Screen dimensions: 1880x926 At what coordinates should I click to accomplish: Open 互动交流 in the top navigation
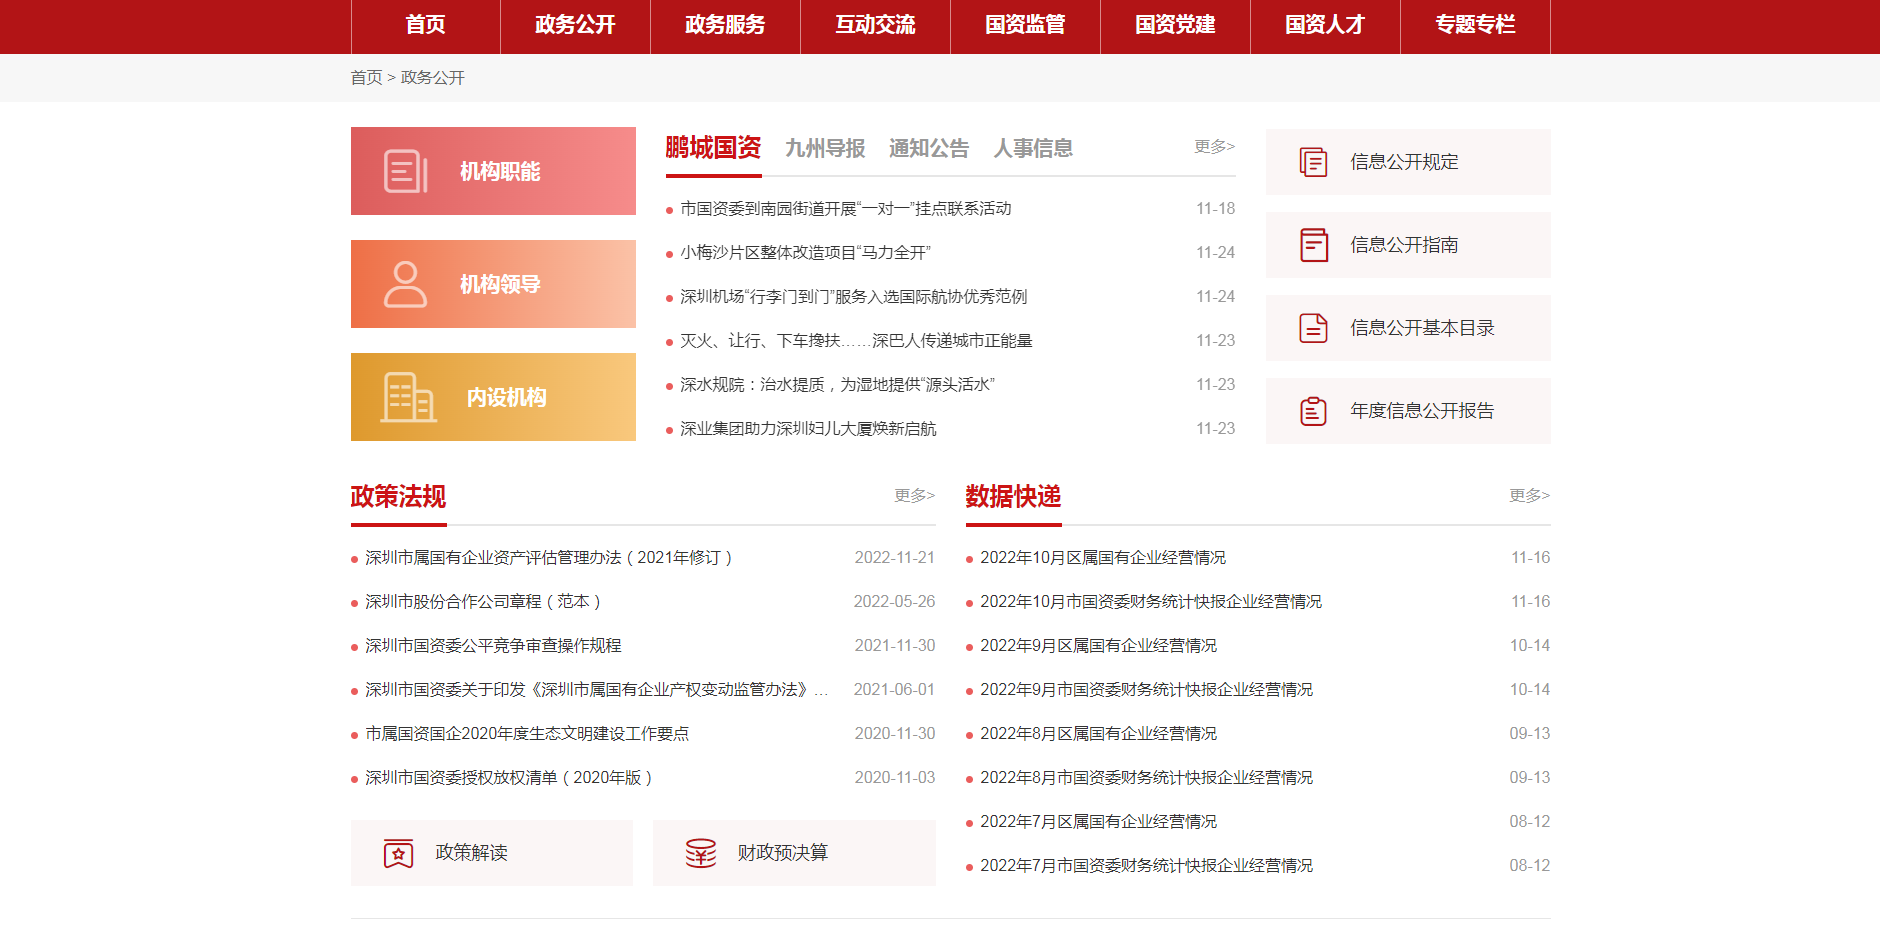coord(875,25)
